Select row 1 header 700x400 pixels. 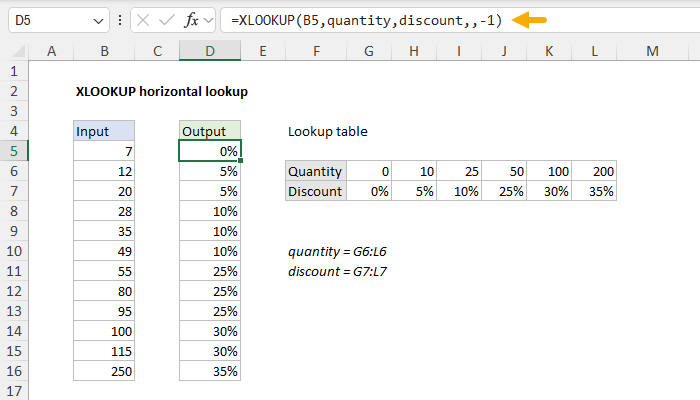click(x=14, y=71)
